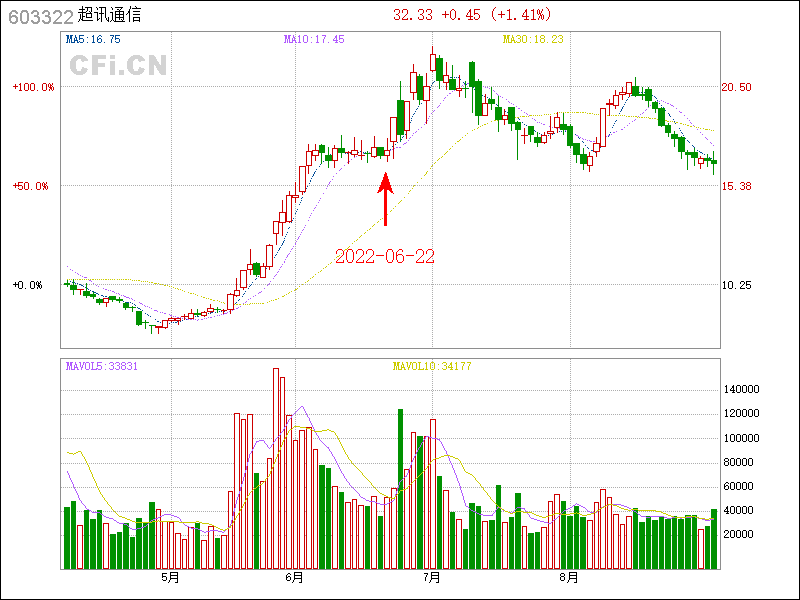Click the 6月 month label

coord(294,578)
